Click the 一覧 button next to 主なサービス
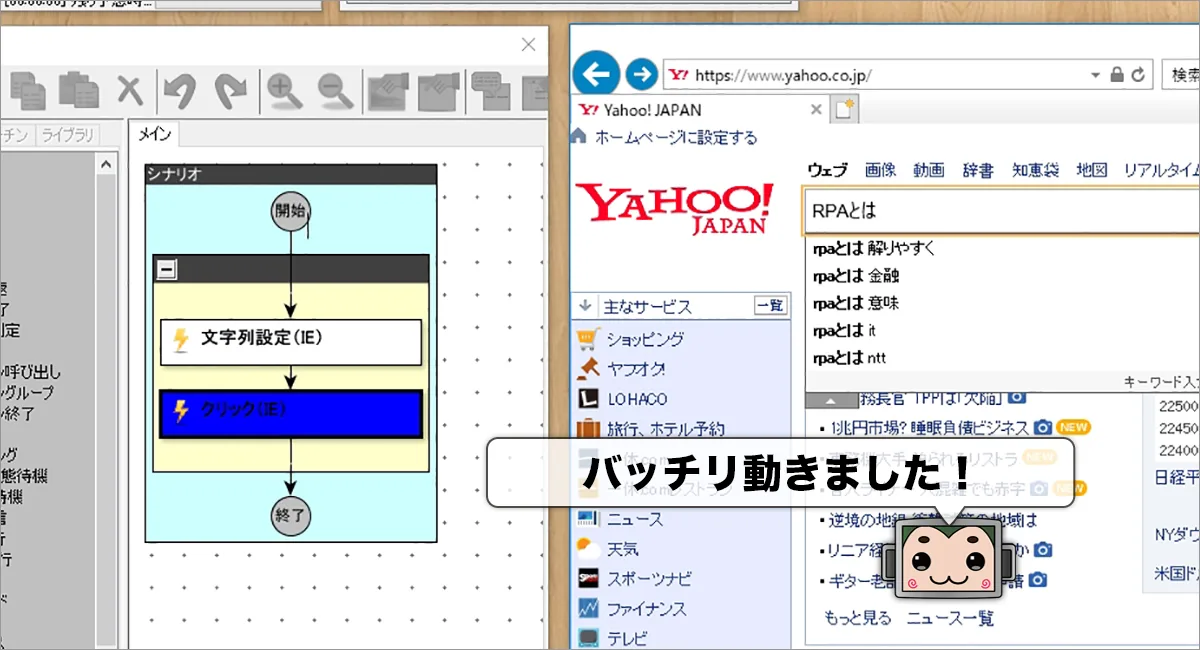Image resolution: width=1200 pixels, height=650 pixels. click(769, 306)
